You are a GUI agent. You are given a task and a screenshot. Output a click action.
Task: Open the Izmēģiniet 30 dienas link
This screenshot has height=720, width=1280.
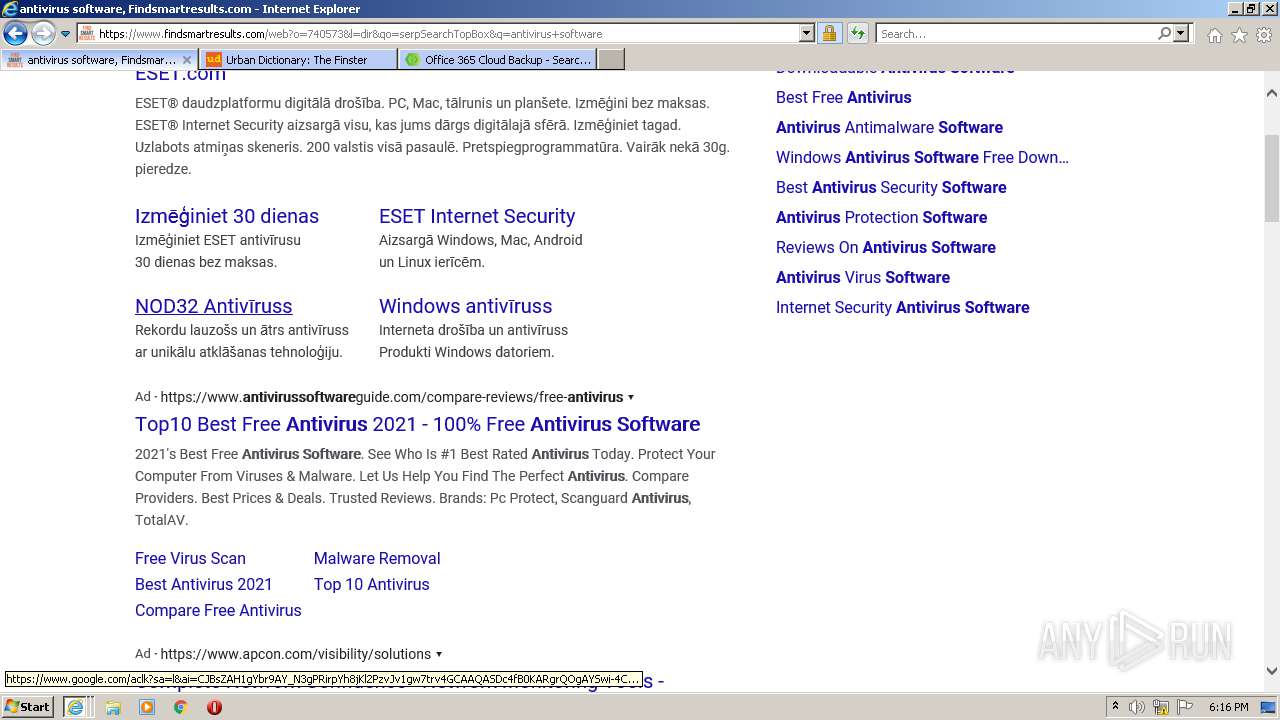pyautogui.click(x=227, y=216)
